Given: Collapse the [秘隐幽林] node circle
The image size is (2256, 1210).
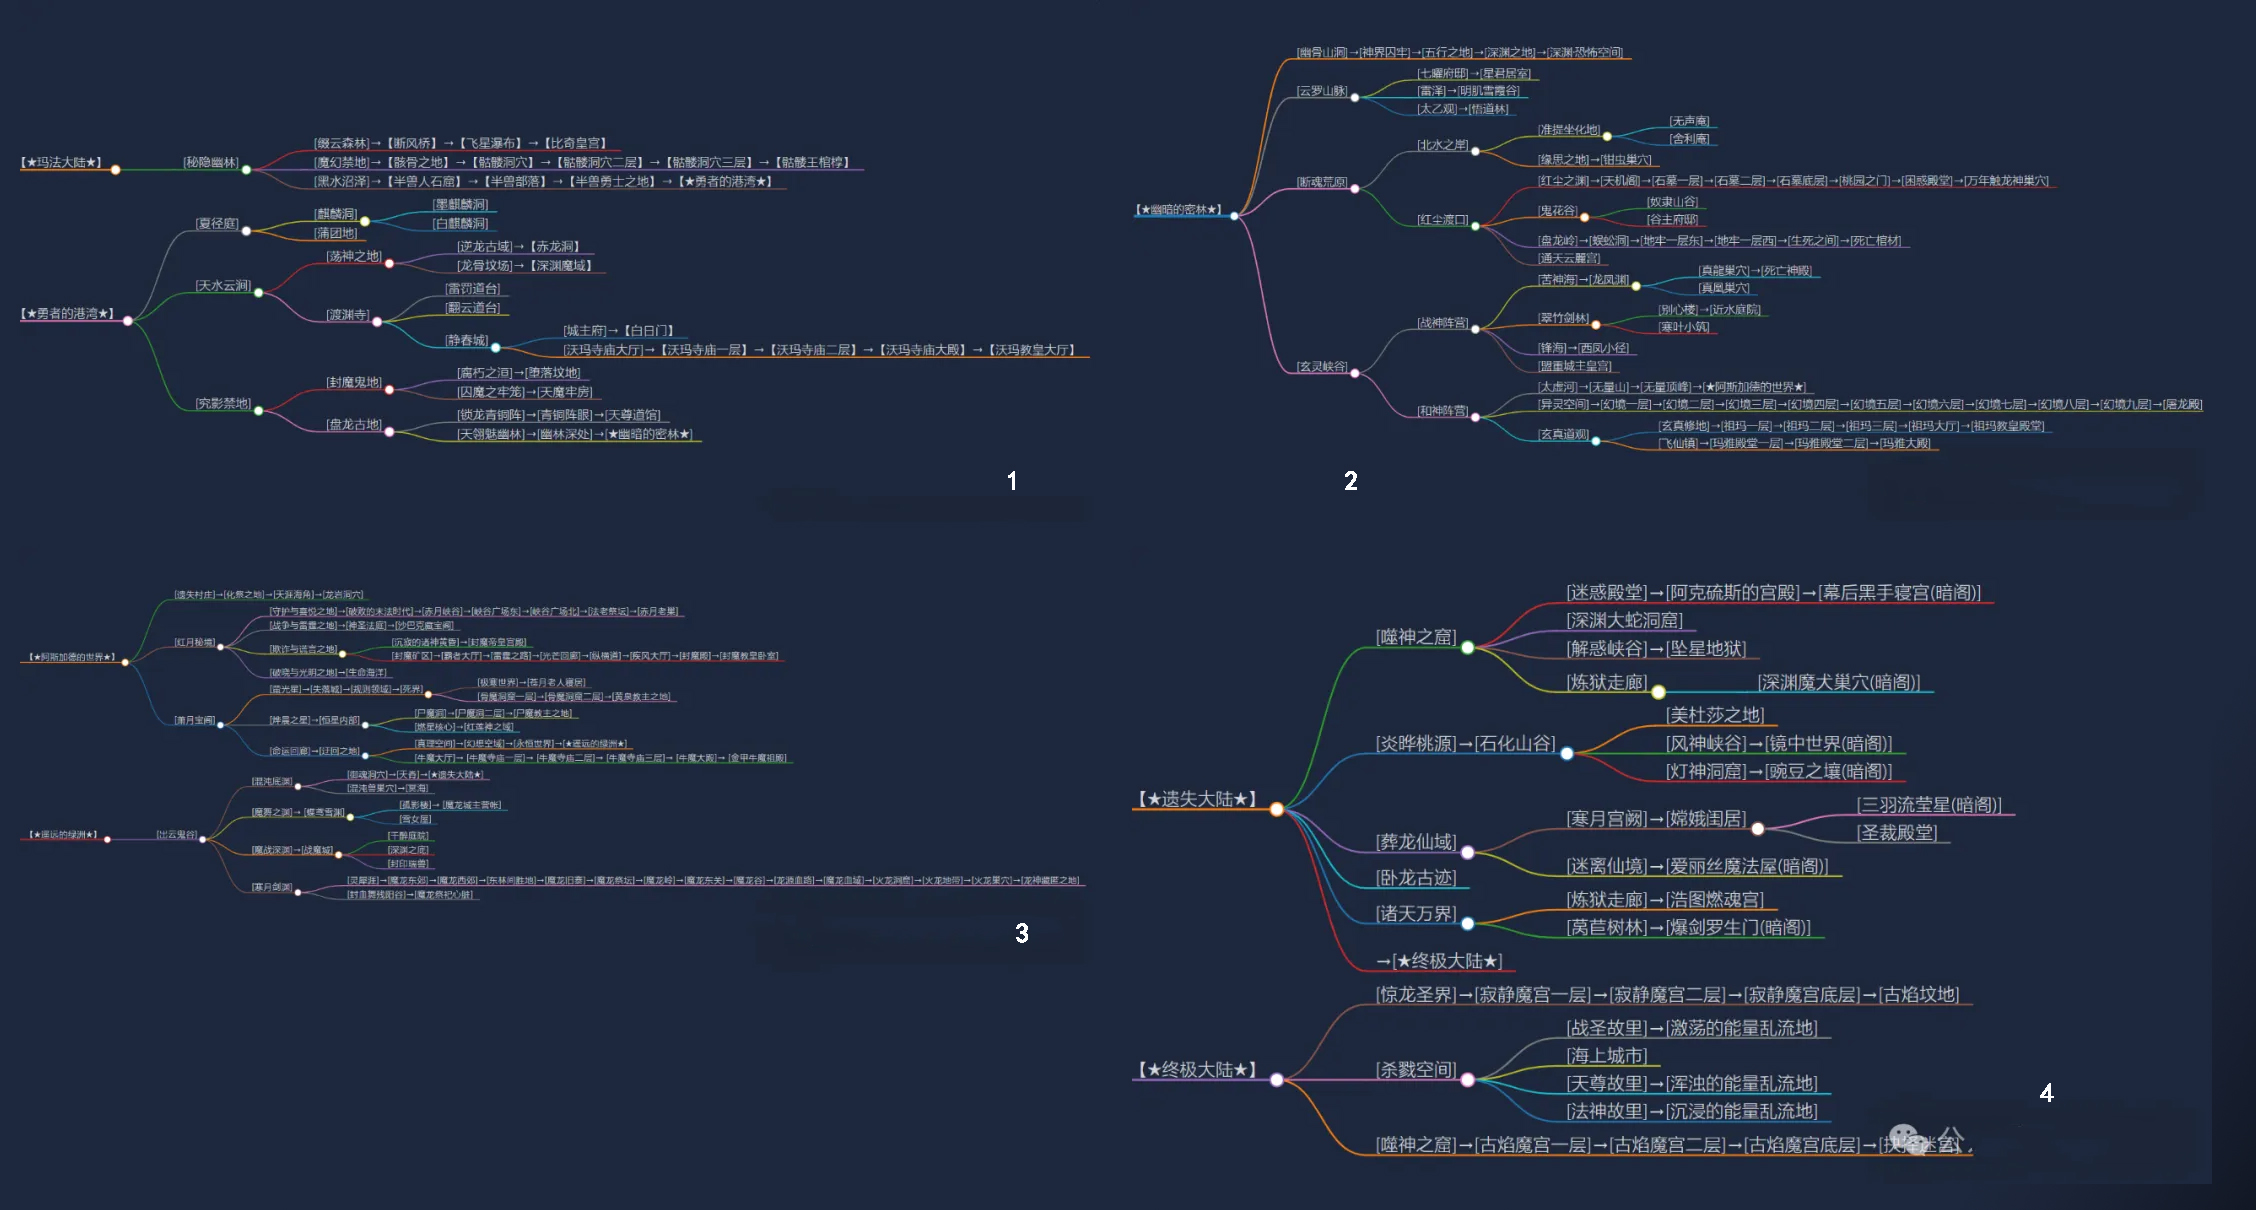Looking at the screenshot, I should click(x=246, y=169).
